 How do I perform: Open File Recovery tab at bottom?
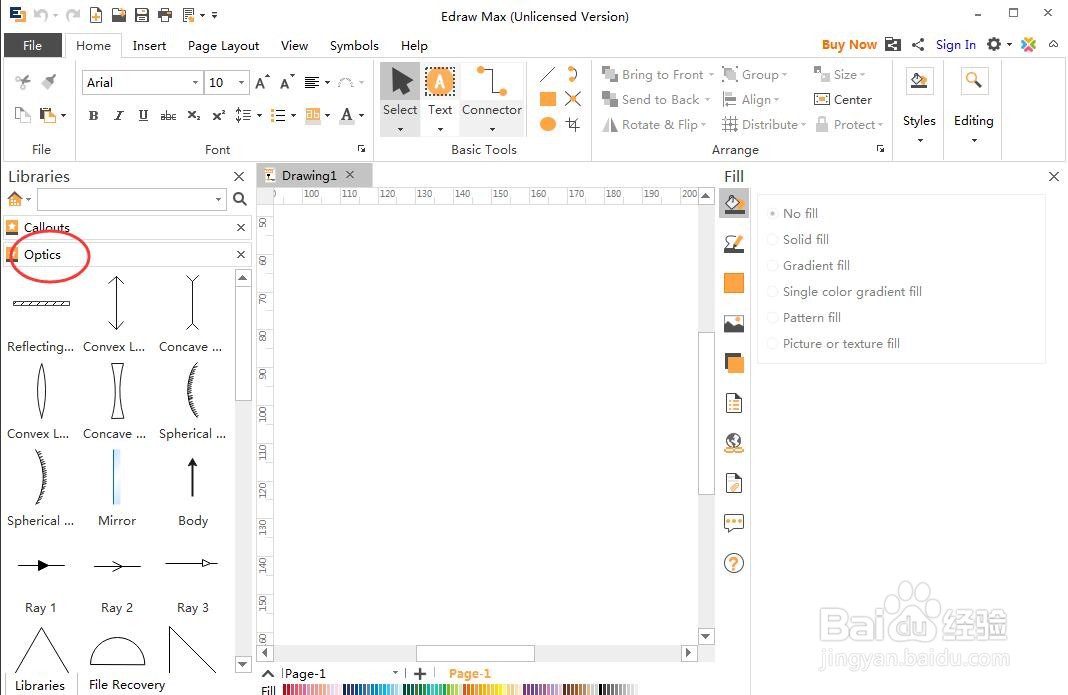(x=127, y=684)
